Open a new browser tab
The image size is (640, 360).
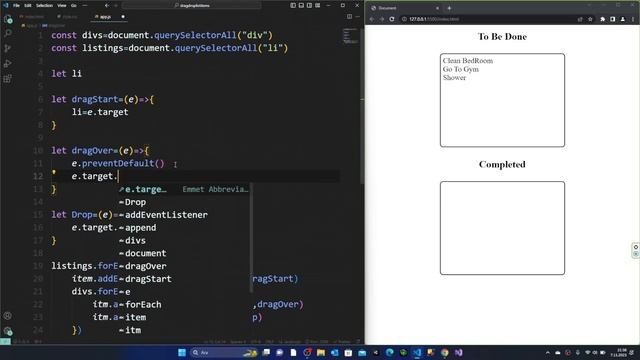point(449,8)
